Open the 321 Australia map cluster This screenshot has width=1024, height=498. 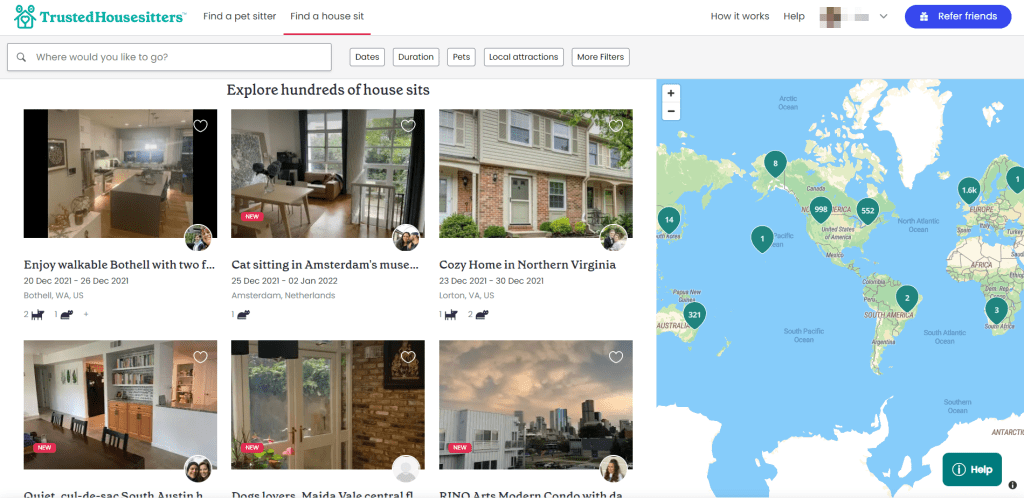coord(695,316)
